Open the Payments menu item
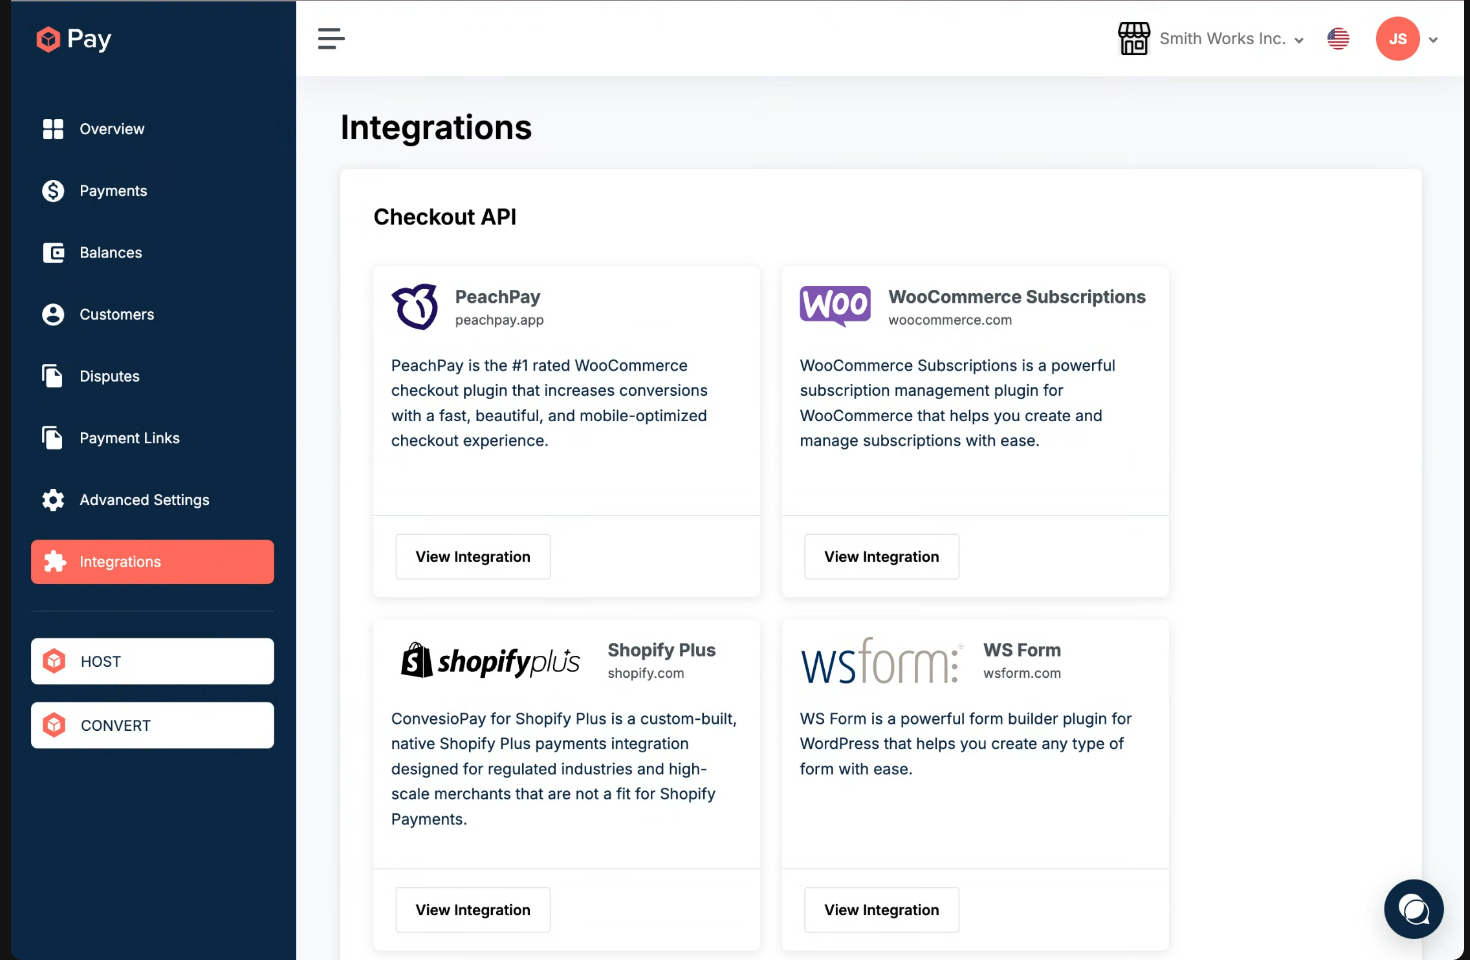This screenshot has height=960, width=1470. tap(113, 191)
